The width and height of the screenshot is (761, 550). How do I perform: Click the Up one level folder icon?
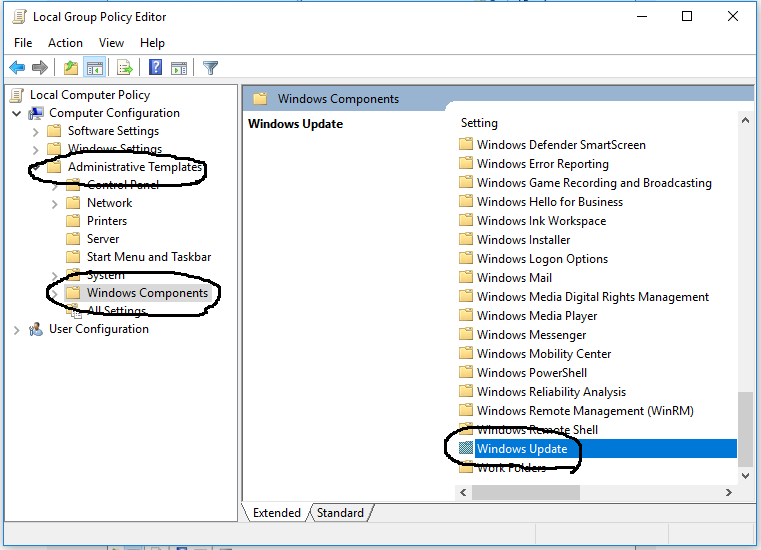tap(71, 67)
